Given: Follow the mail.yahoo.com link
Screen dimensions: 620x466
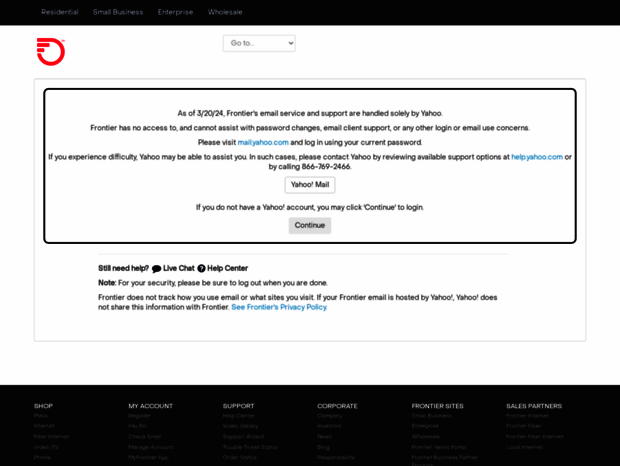Looking at the screenshot, I should [263, 142].
